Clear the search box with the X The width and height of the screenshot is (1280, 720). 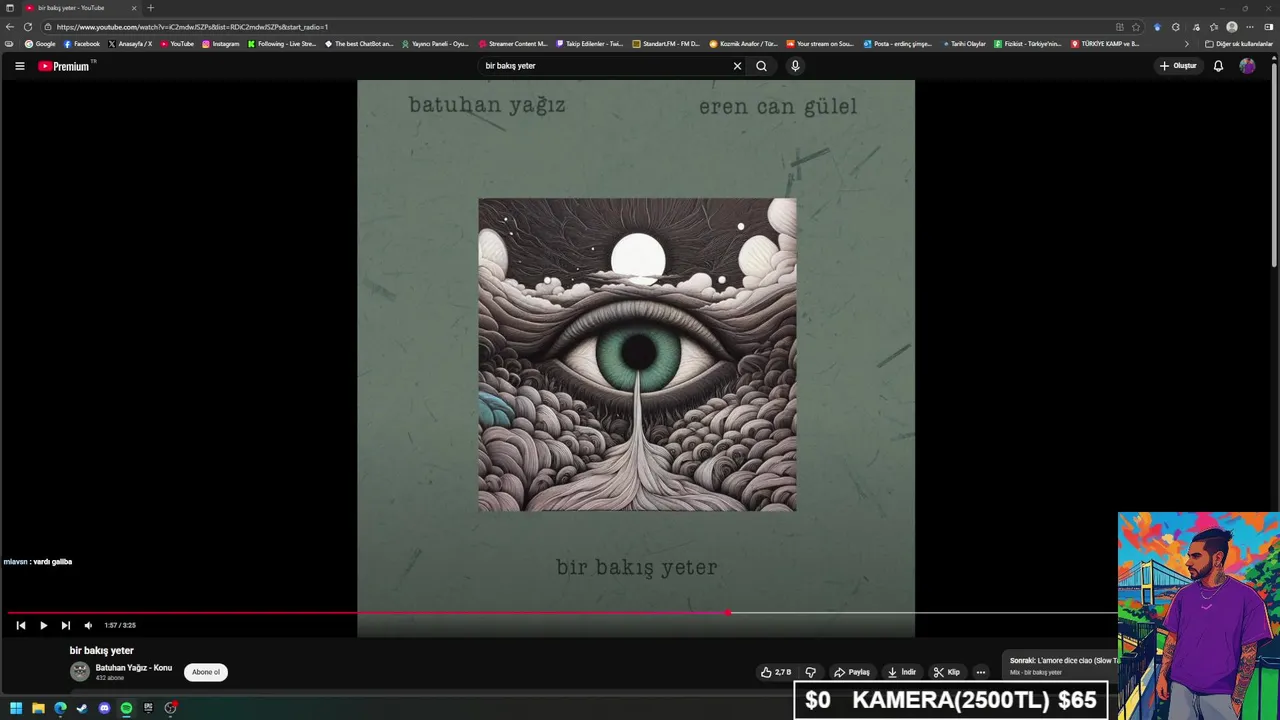(x=737, y=66)
